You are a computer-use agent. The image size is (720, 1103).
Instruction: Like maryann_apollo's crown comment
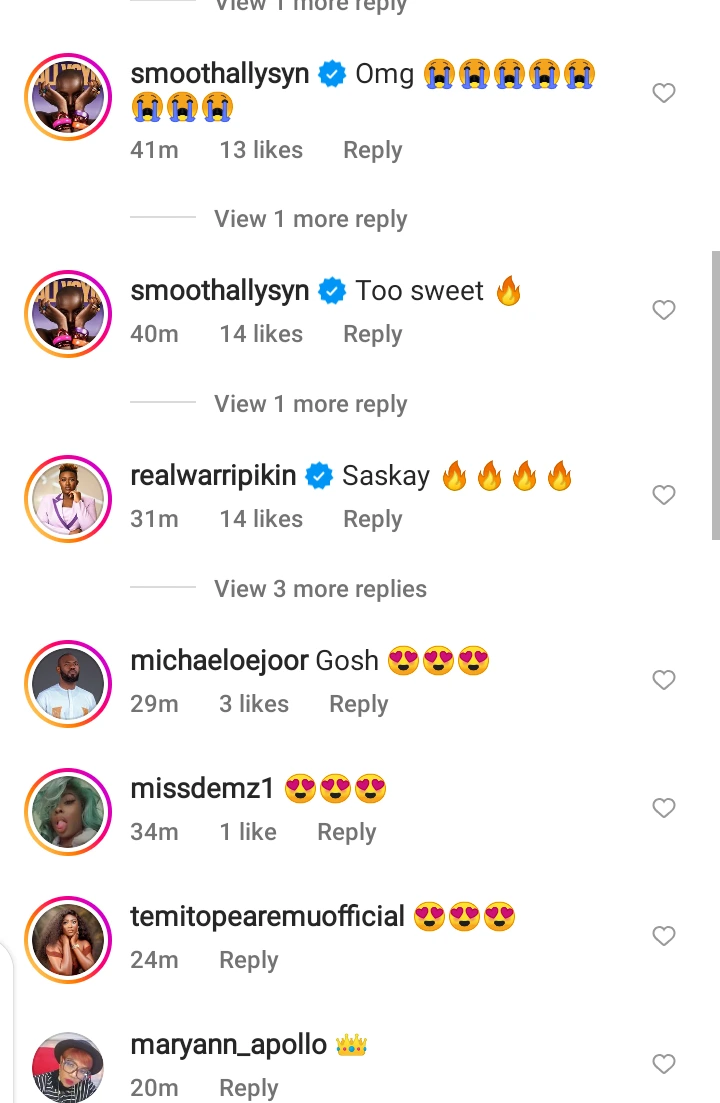pos(664,1065)
